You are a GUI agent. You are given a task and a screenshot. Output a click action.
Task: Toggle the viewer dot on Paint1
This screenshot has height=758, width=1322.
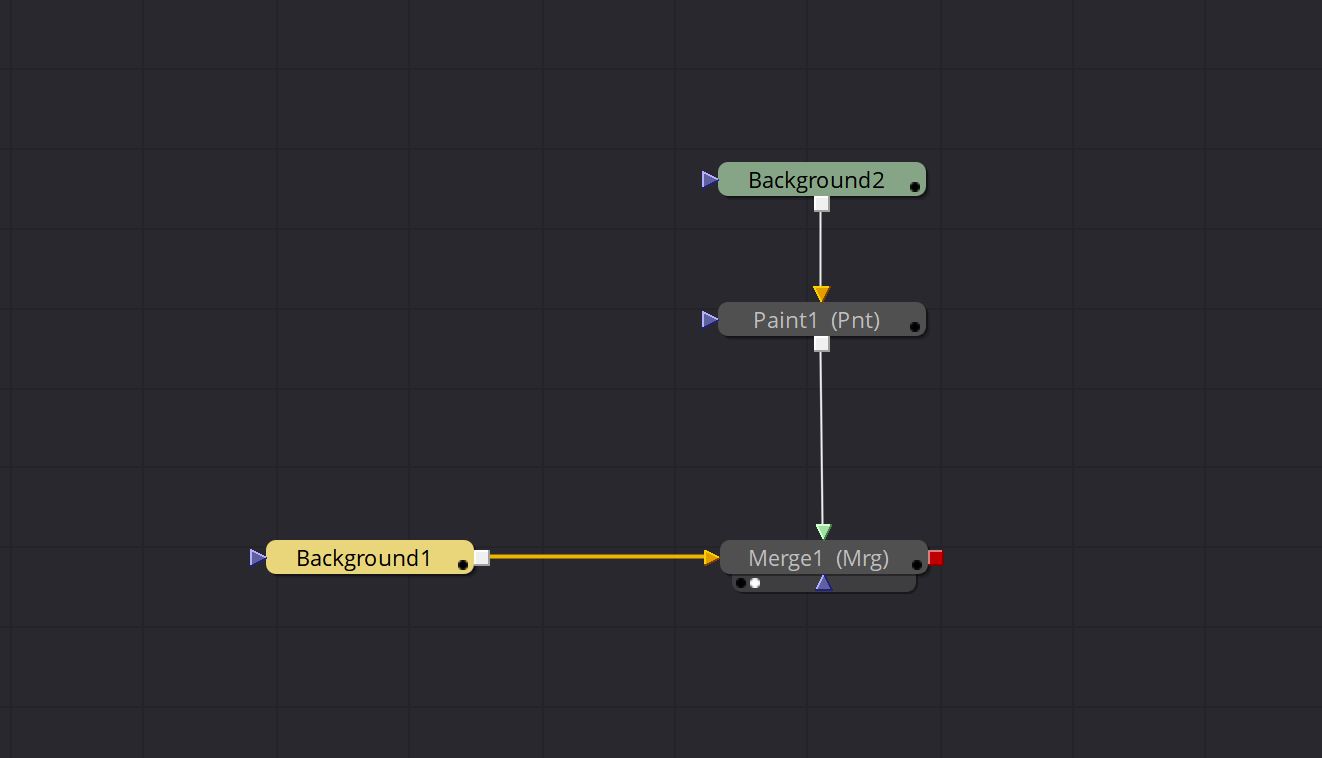[914, 327]
